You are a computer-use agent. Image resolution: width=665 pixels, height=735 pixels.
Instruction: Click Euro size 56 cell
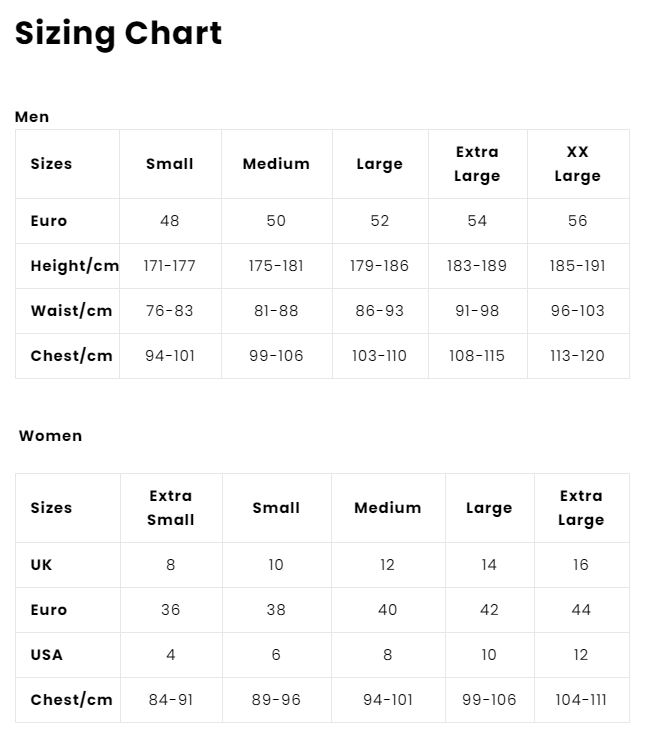577,221
